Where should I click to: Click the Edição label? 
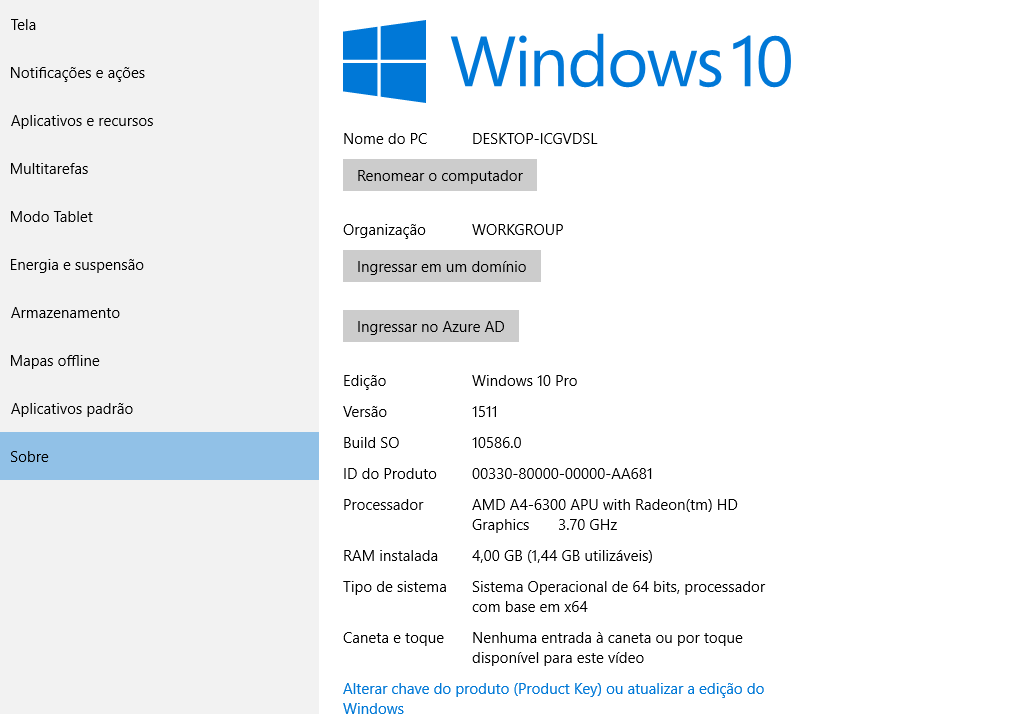(364, 381)
